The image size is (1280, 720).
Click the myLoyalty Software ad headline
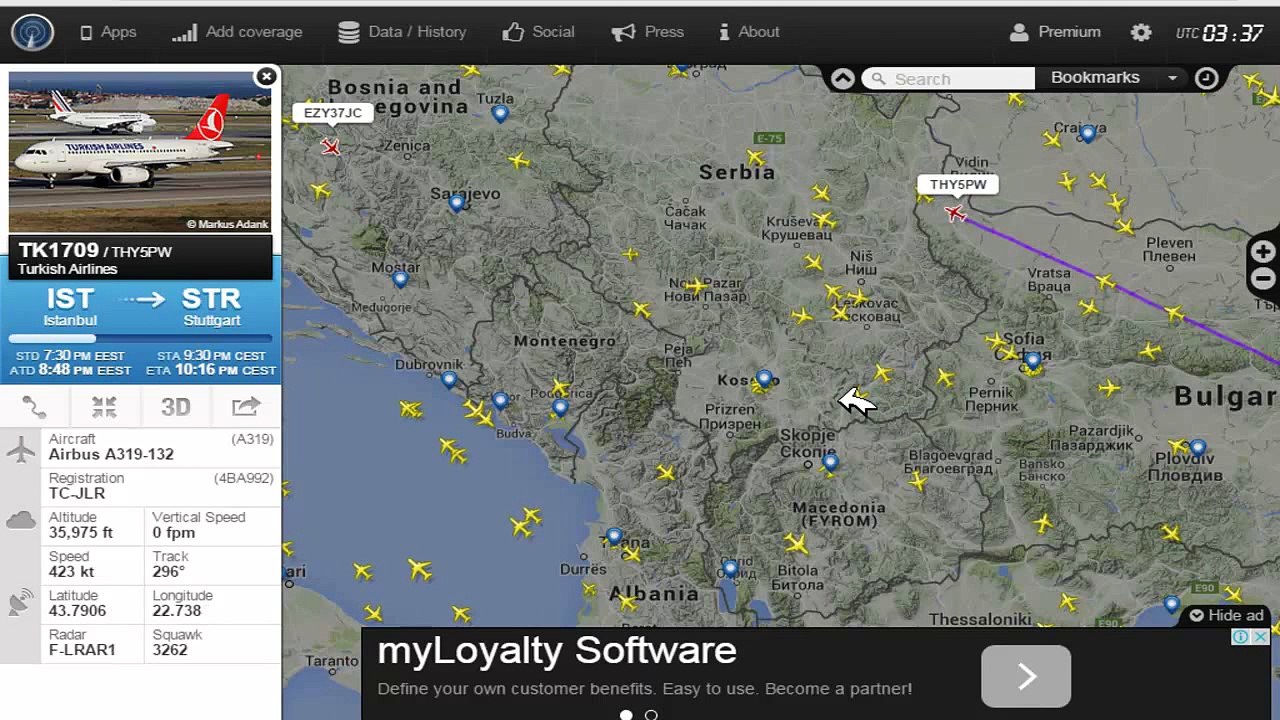point(557,651)
